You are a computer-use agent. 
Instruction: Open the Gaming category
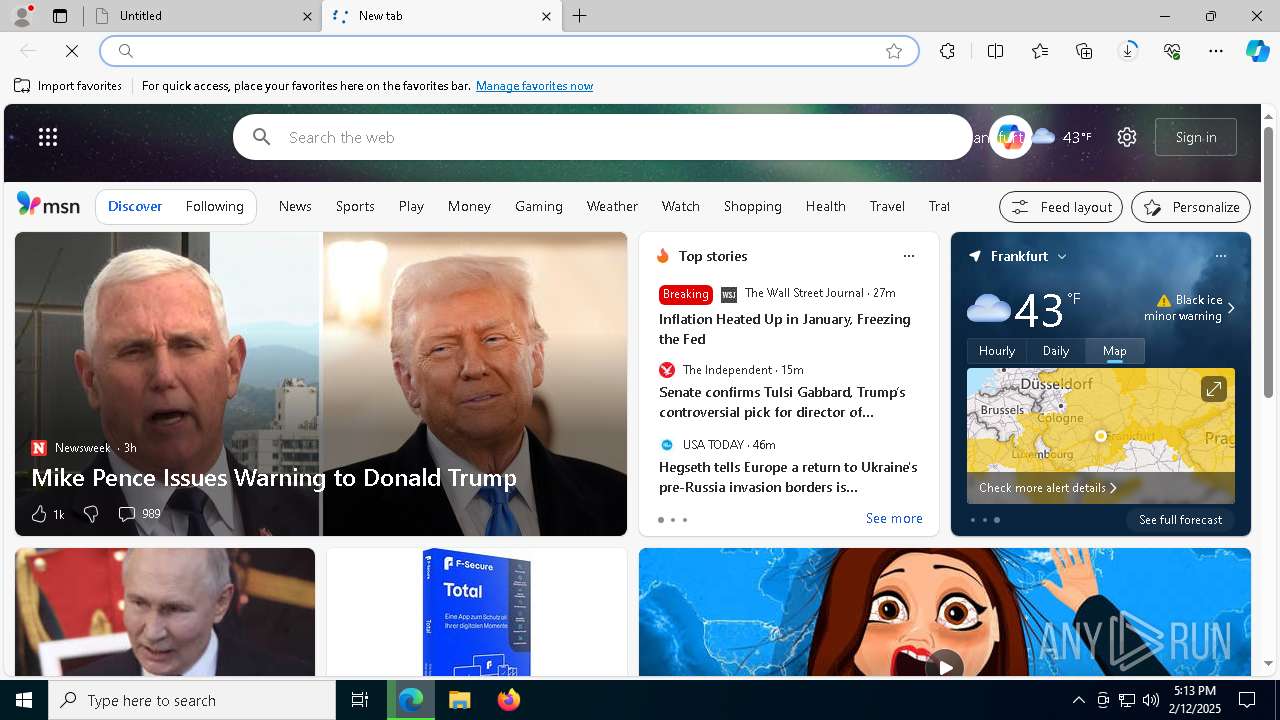(x=539, y=207)
